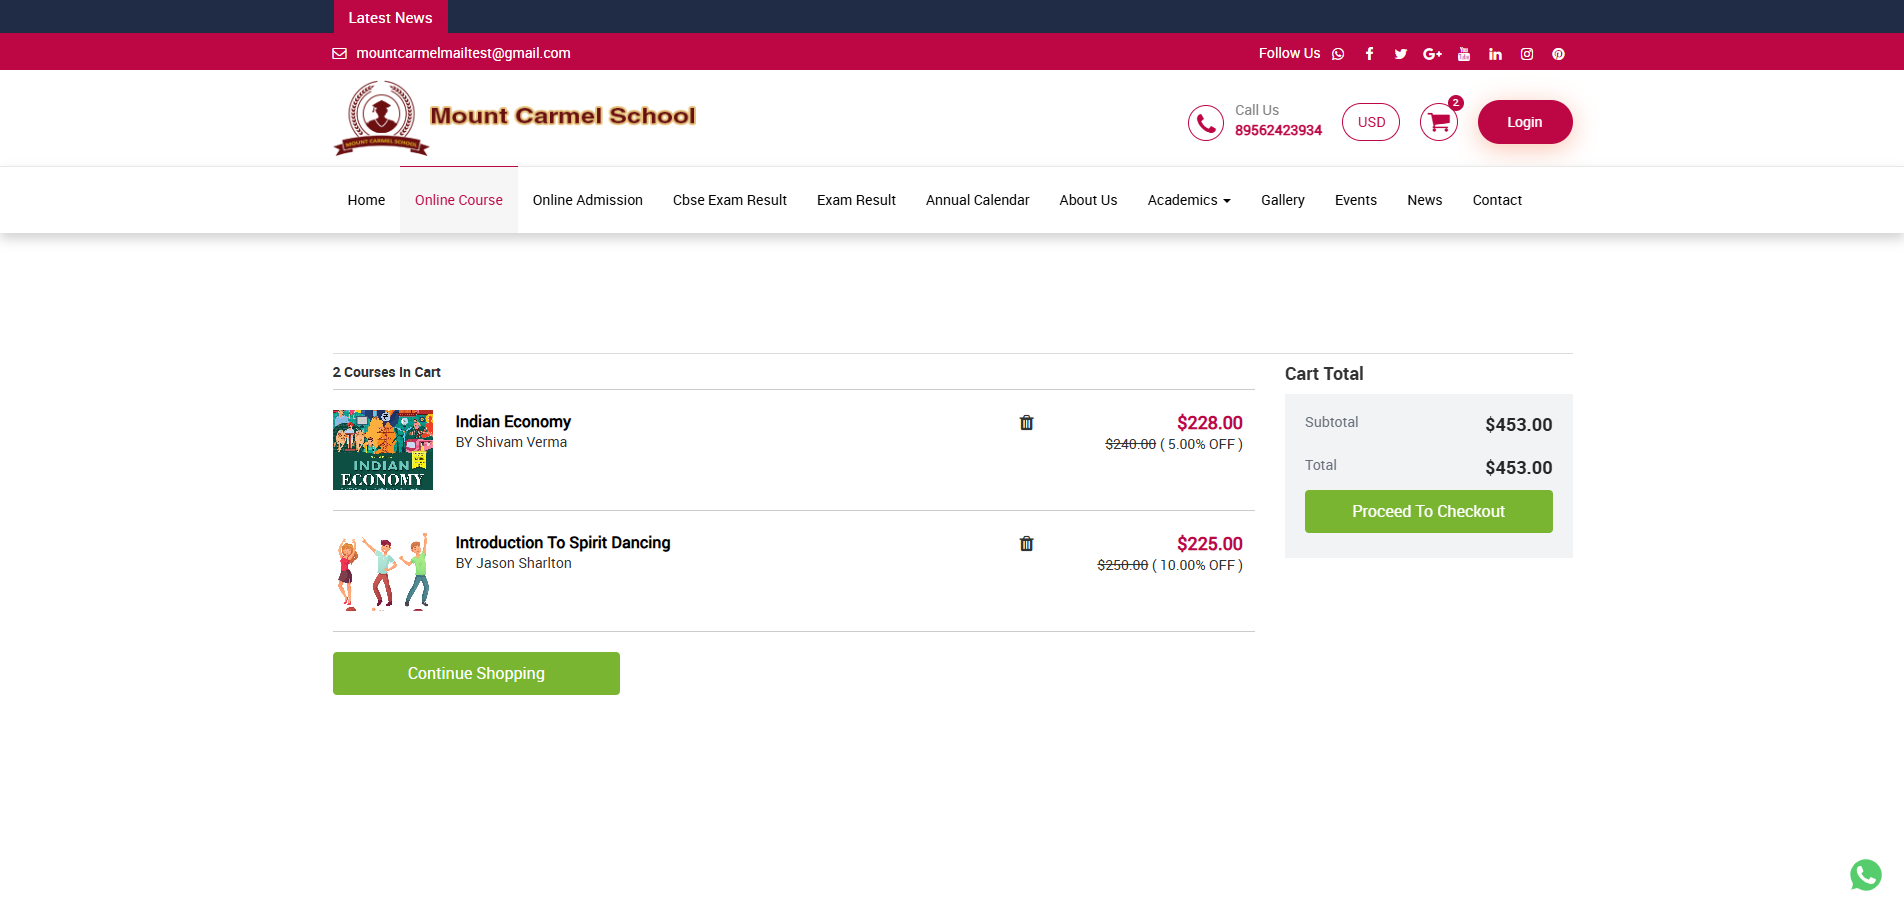
Task: Open the USD currency selector
Action: (1370, 122)
